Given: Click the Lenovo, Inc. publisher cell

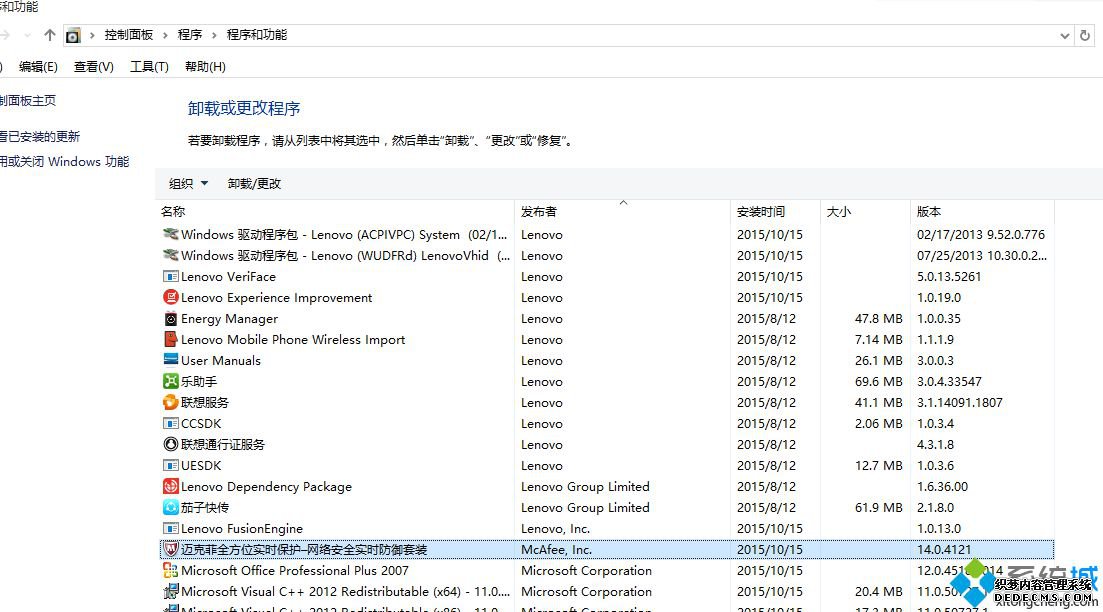Looking at the screenshot, I should tap(556, 528).
